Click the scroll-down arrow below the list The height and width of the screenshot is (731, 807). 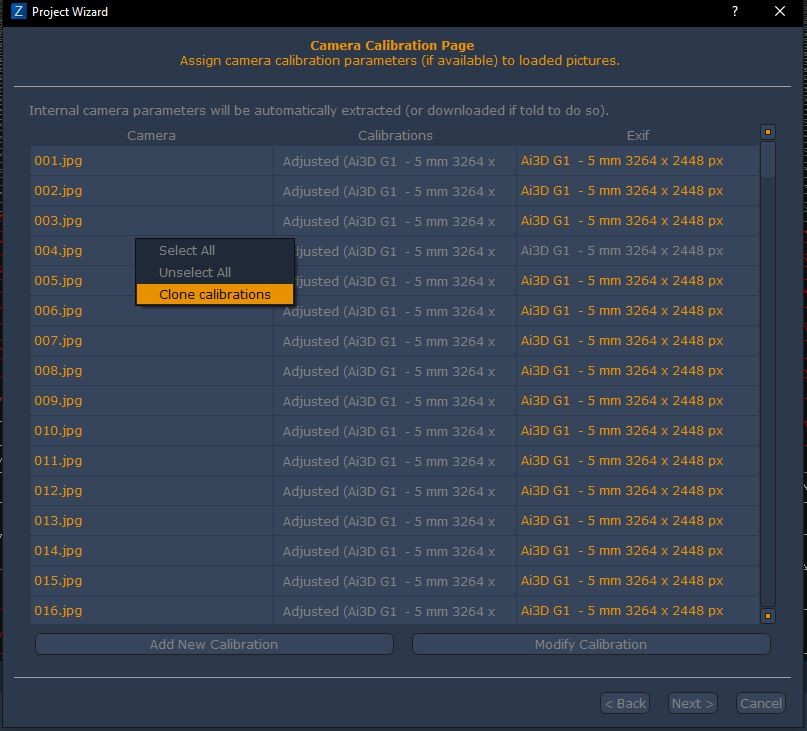(768, 616)
